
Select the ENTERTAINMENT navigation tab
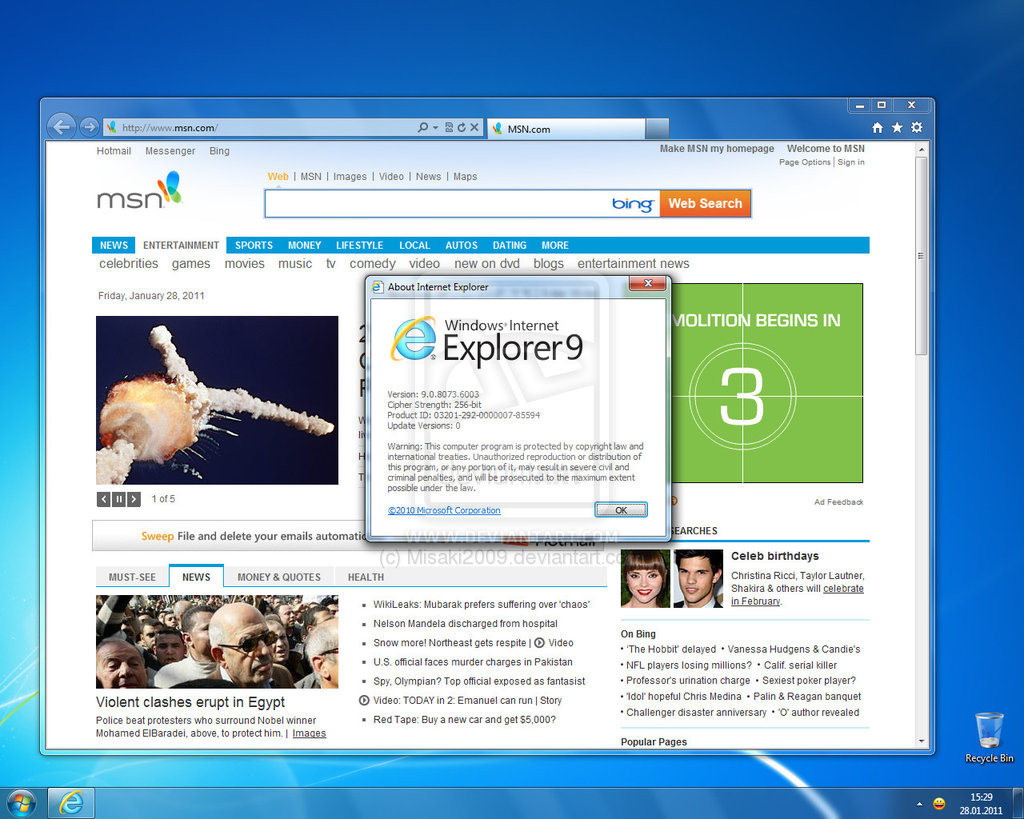coord(181,245)
